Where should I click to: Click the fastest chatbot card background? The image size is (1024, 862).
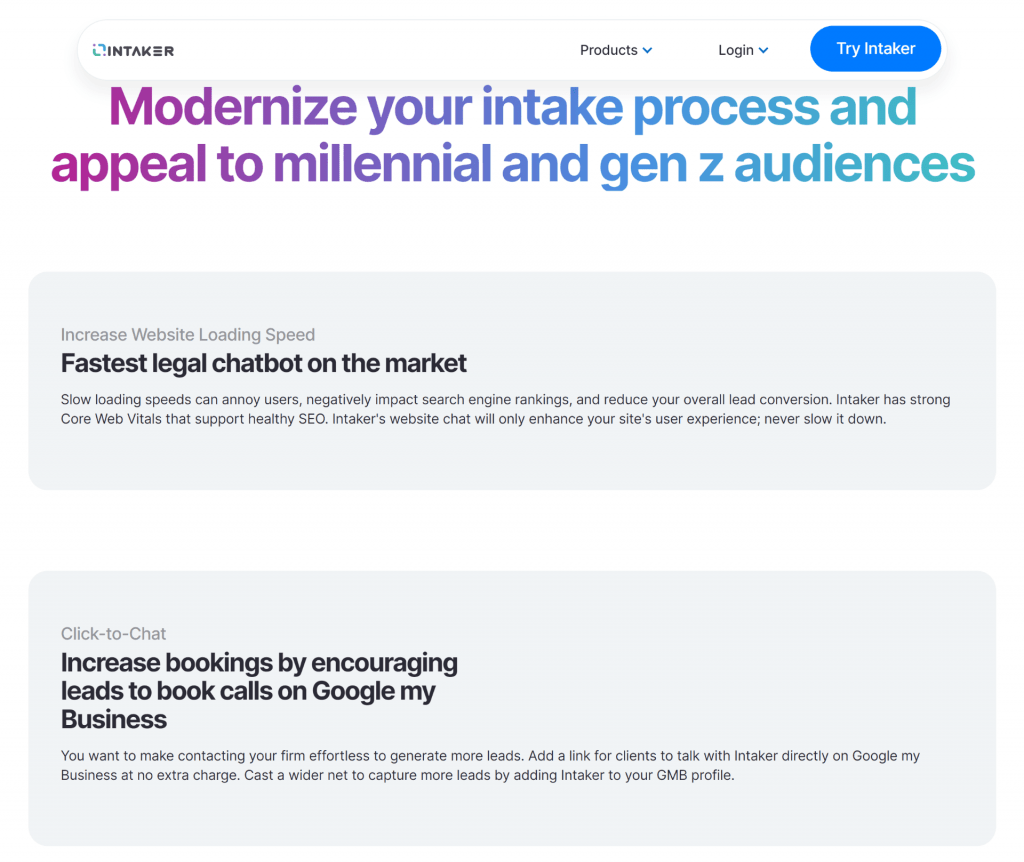tap(512, 459)
